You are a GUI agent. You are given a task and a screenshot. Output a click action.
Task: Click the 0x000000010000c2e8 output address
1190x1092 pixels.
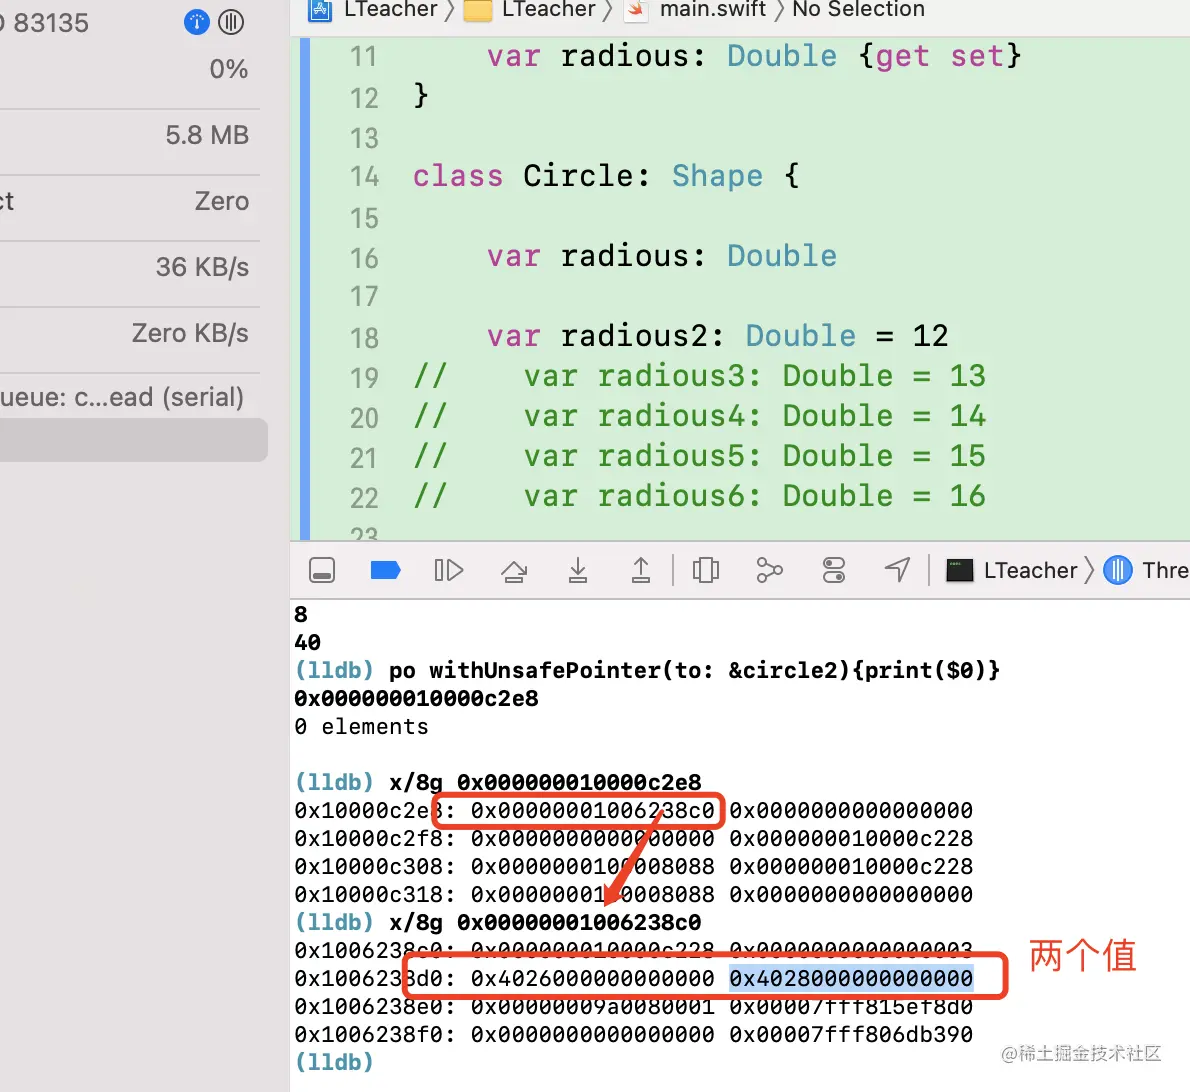[417, 698]
